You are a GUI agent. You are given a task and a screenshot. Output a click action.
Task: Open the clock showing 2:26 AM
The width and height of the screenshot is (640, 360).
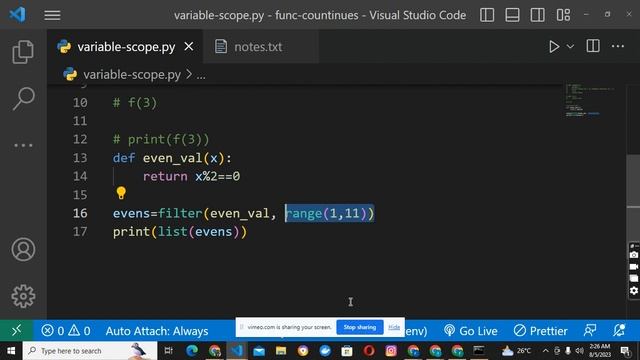pos(600,351)
